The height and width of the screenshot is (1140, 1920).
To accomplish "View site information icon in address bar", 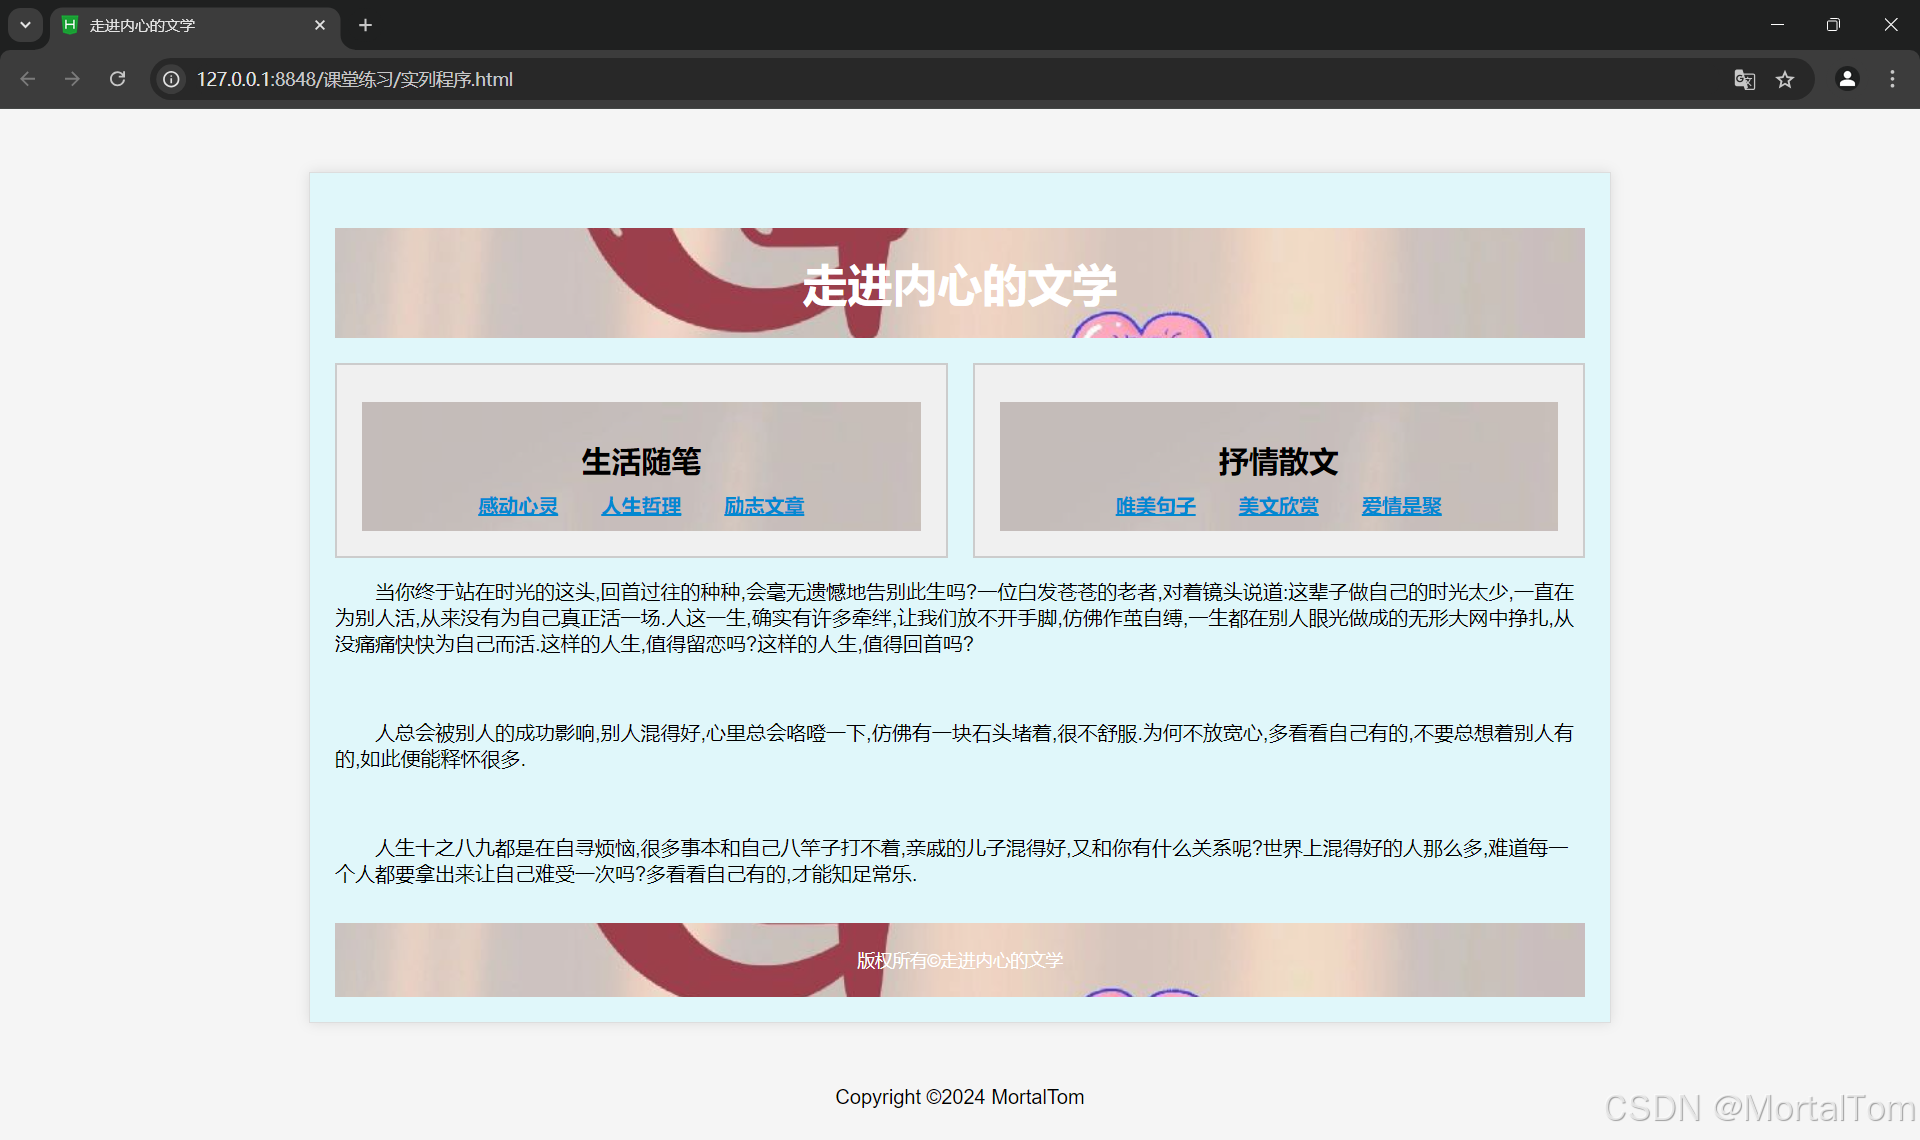I will tap(172, 79).
